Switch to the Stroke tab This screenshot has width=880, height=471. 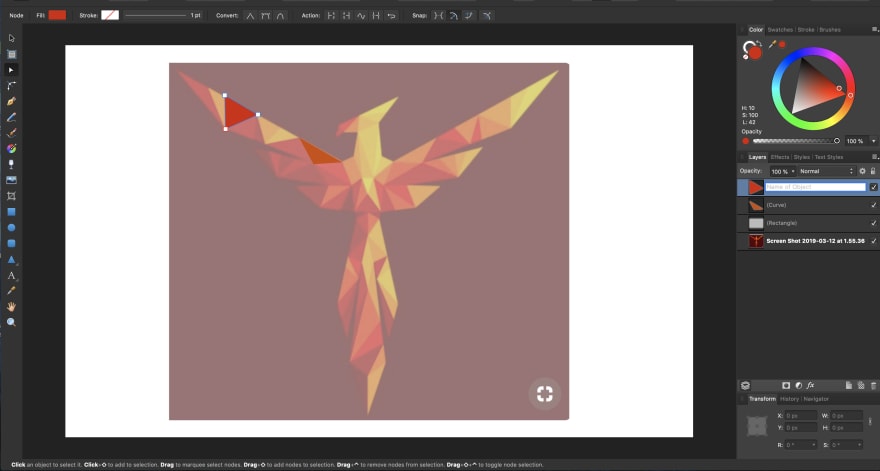click(806, 29)
